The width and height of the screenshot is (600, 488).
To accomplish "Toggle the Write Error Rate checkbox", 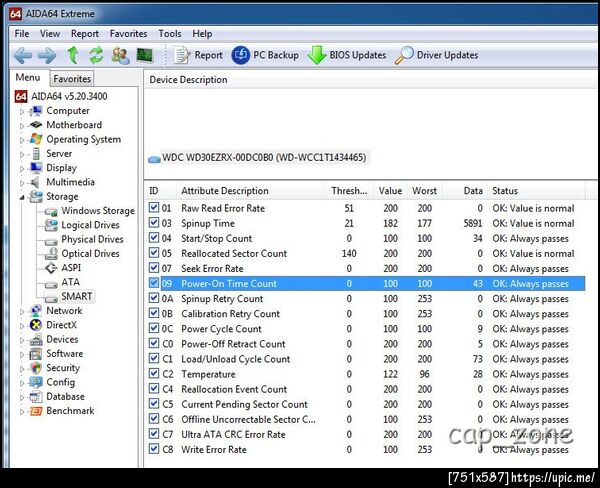I will click(154, 449).
